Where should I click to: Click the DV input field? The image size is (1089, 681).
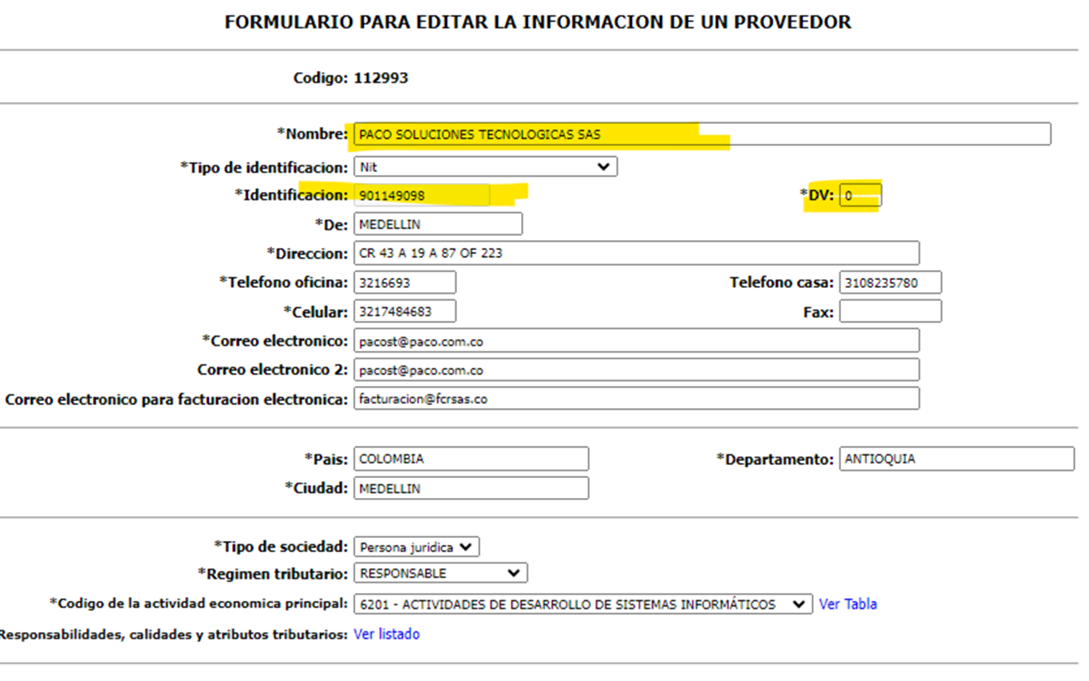pyautogui.click(x=860, y=195)
